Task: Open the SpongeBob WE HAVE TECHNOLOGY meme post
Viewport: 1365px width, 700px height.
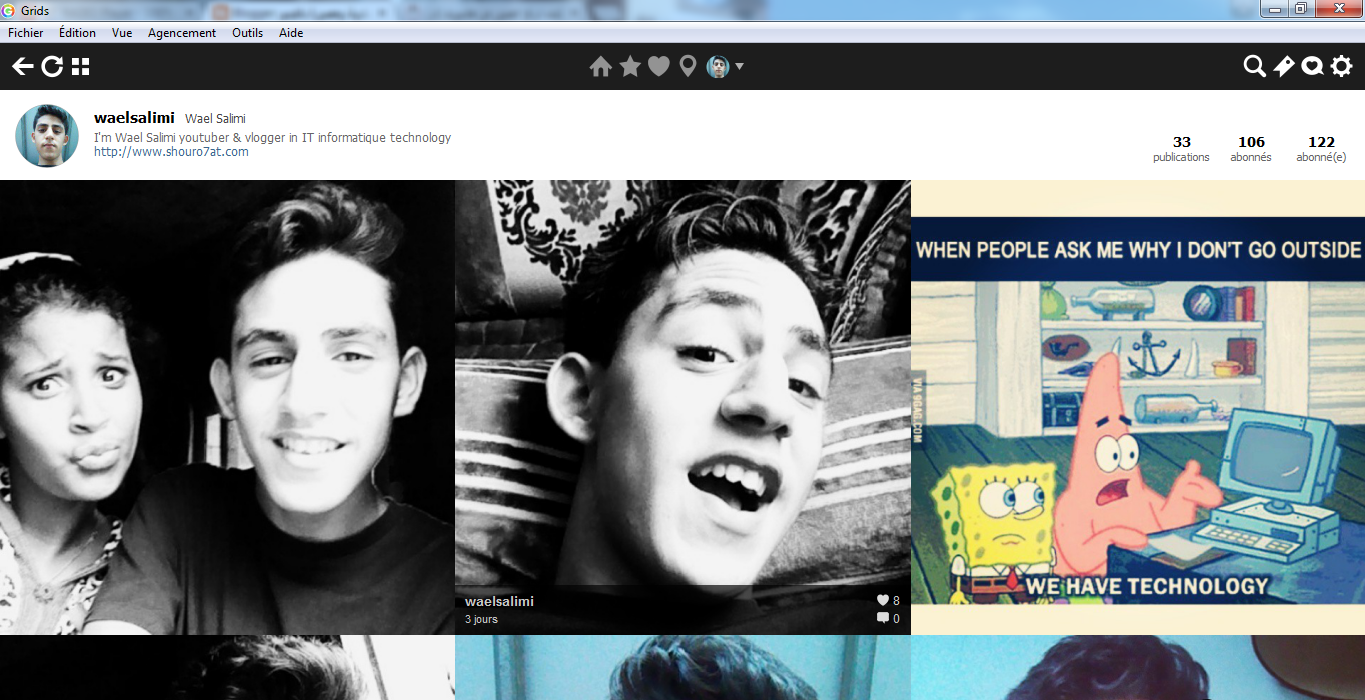Action: pyautogui.click(x=1138, y=407)
